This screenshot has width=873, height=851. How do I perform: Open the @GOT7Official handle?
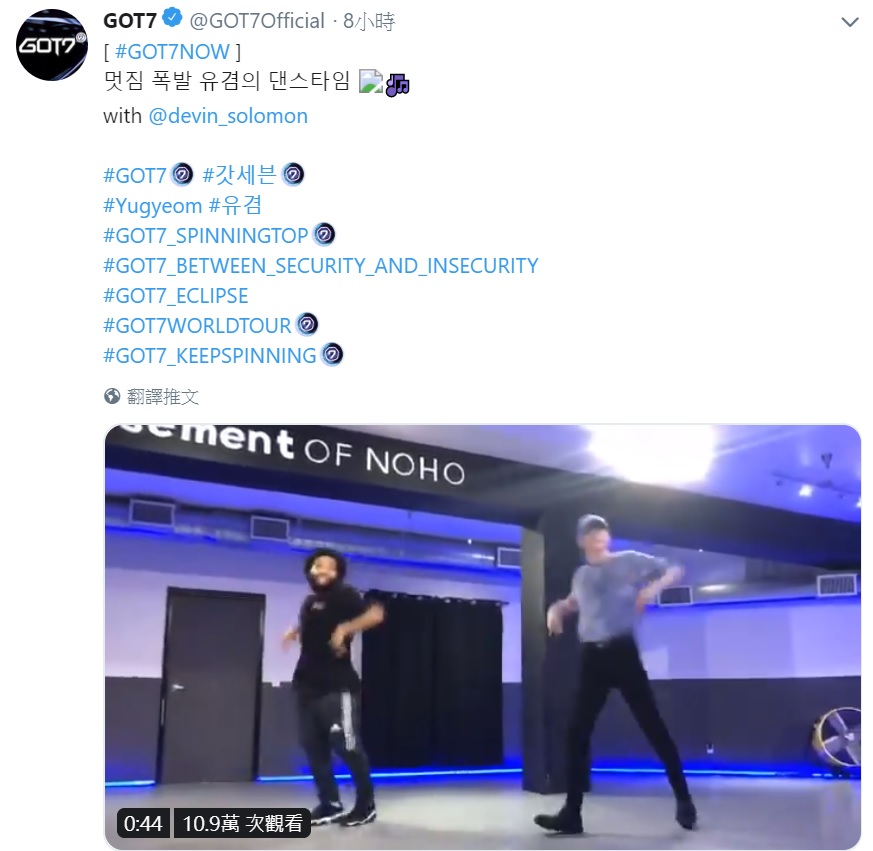257,21
